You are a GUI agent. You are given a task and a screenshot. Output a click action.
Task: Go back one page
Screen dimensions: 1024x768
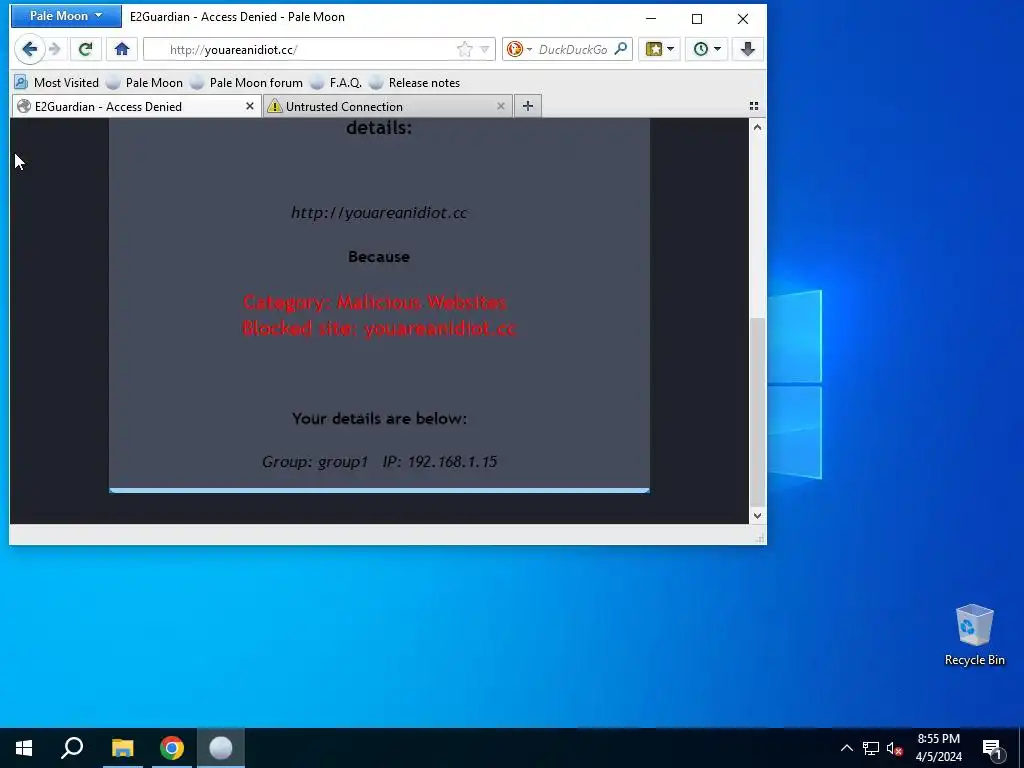(x=29, y=49)
